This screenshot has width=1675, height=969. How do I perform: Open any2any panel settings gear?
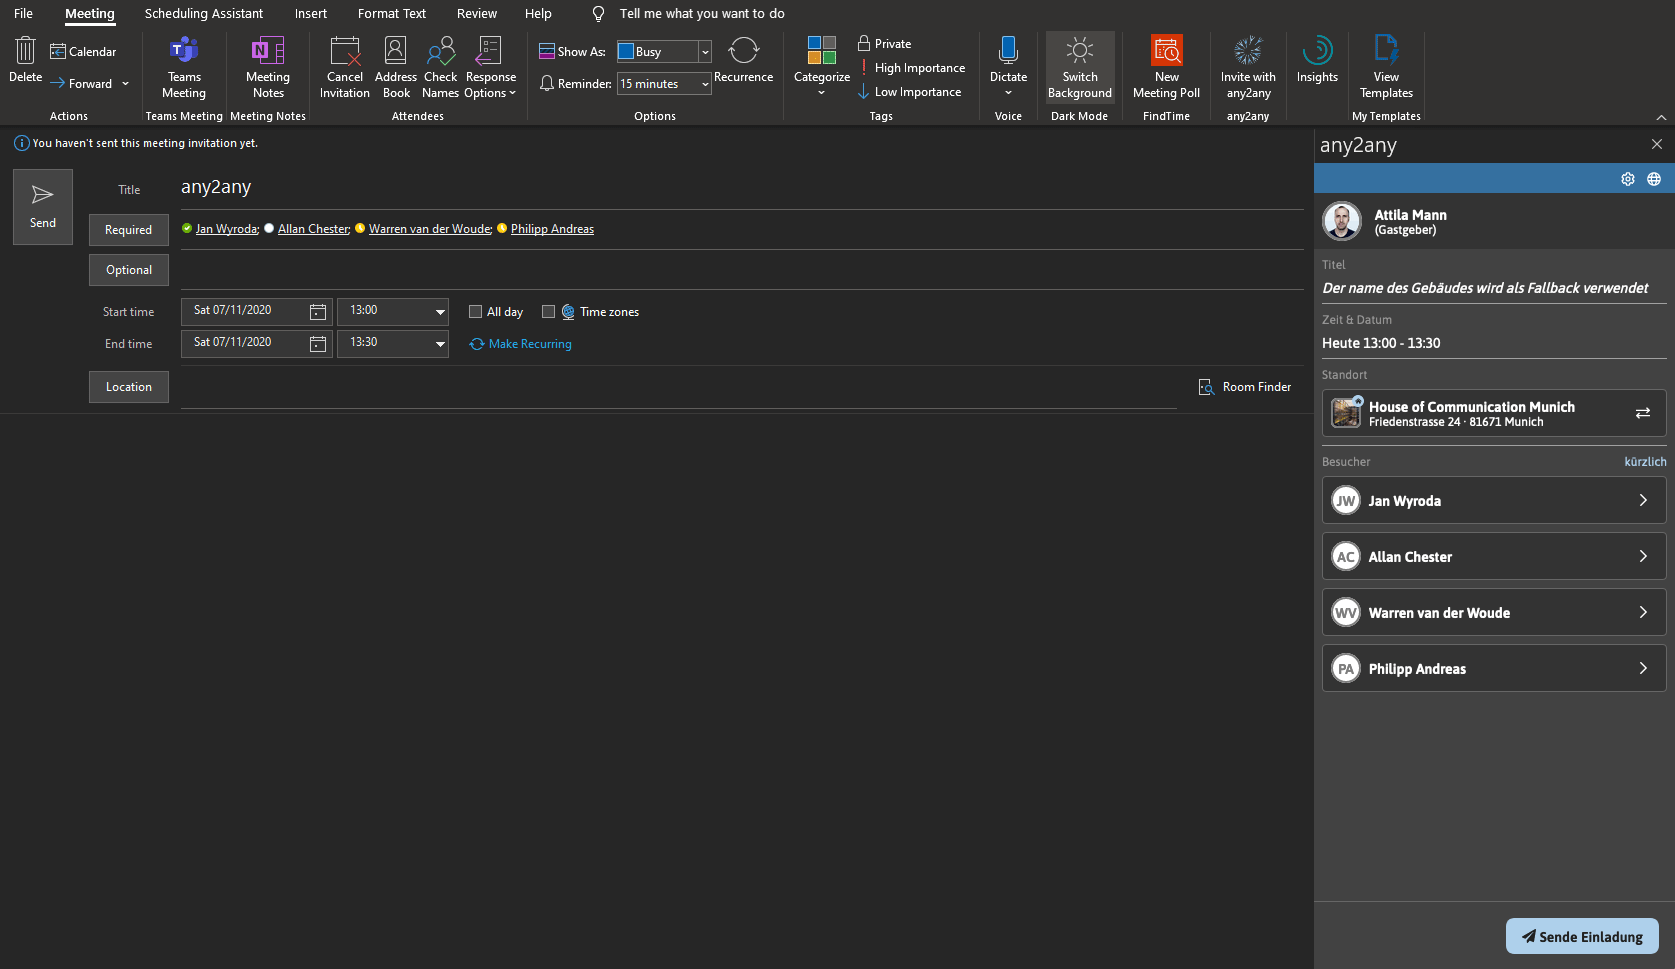pos(1628,179)
